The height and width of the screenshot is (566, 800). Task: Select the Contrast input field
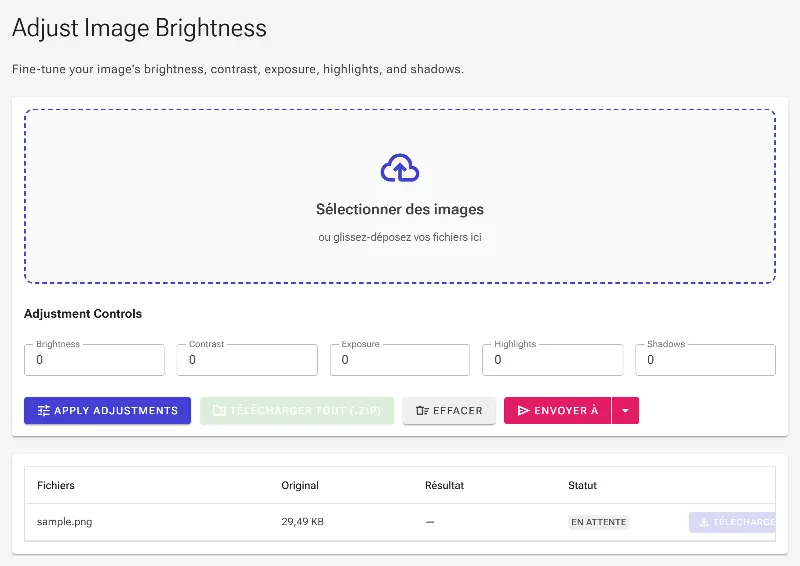pyautogui.click(x=247, y=360)
